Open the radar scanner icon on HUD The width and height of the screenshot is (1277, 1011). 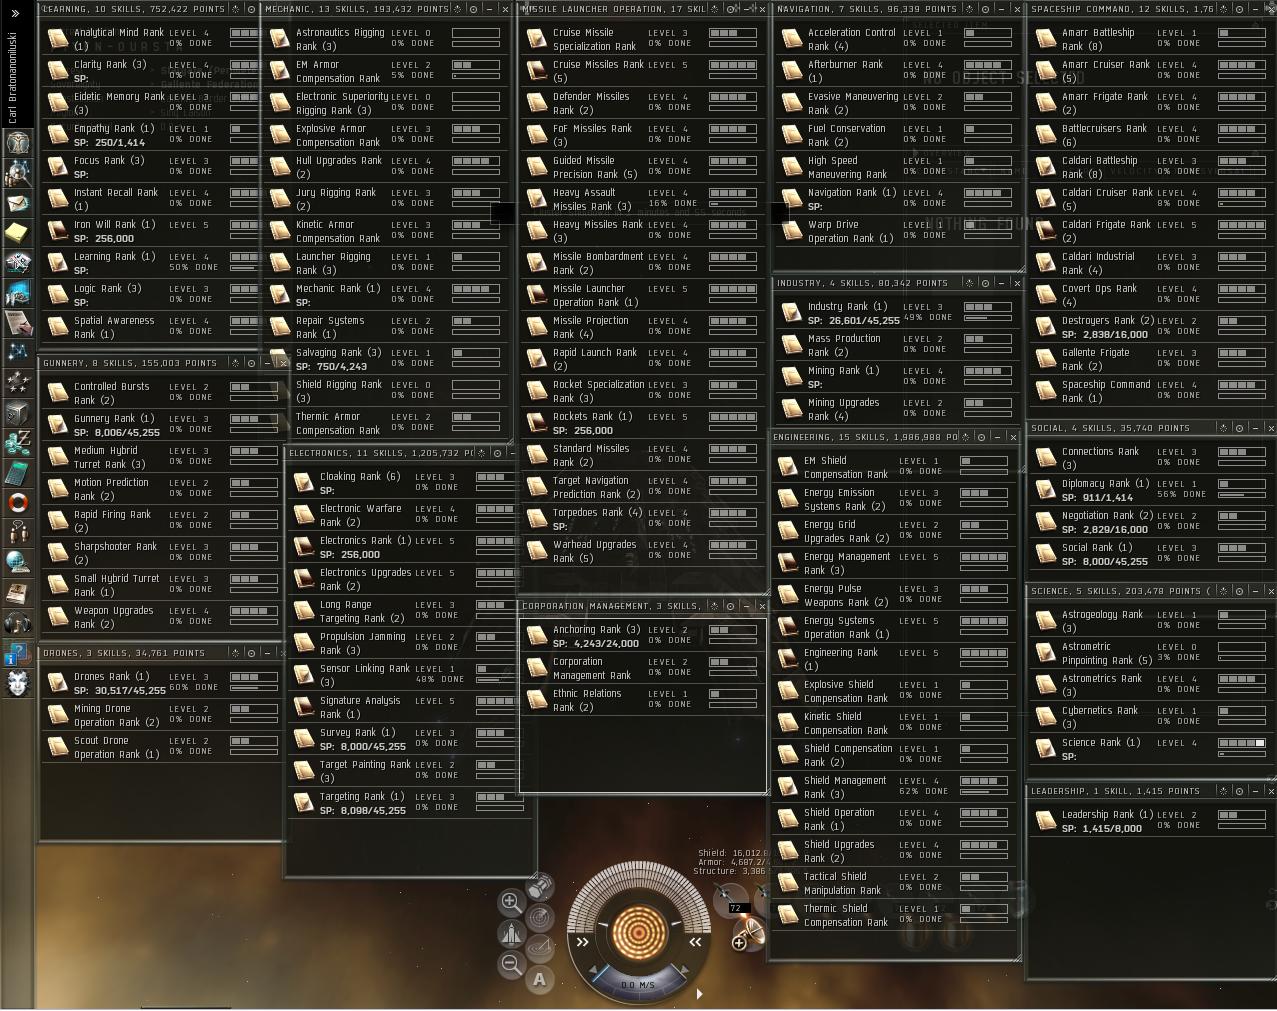(540, 918)
